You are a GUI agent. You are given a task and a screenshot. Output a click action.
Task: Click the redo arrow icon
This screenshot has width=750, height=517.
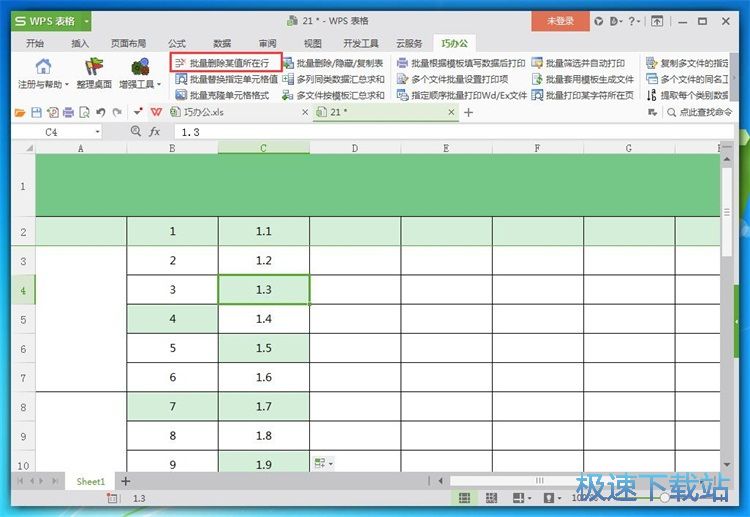[117, 113]
